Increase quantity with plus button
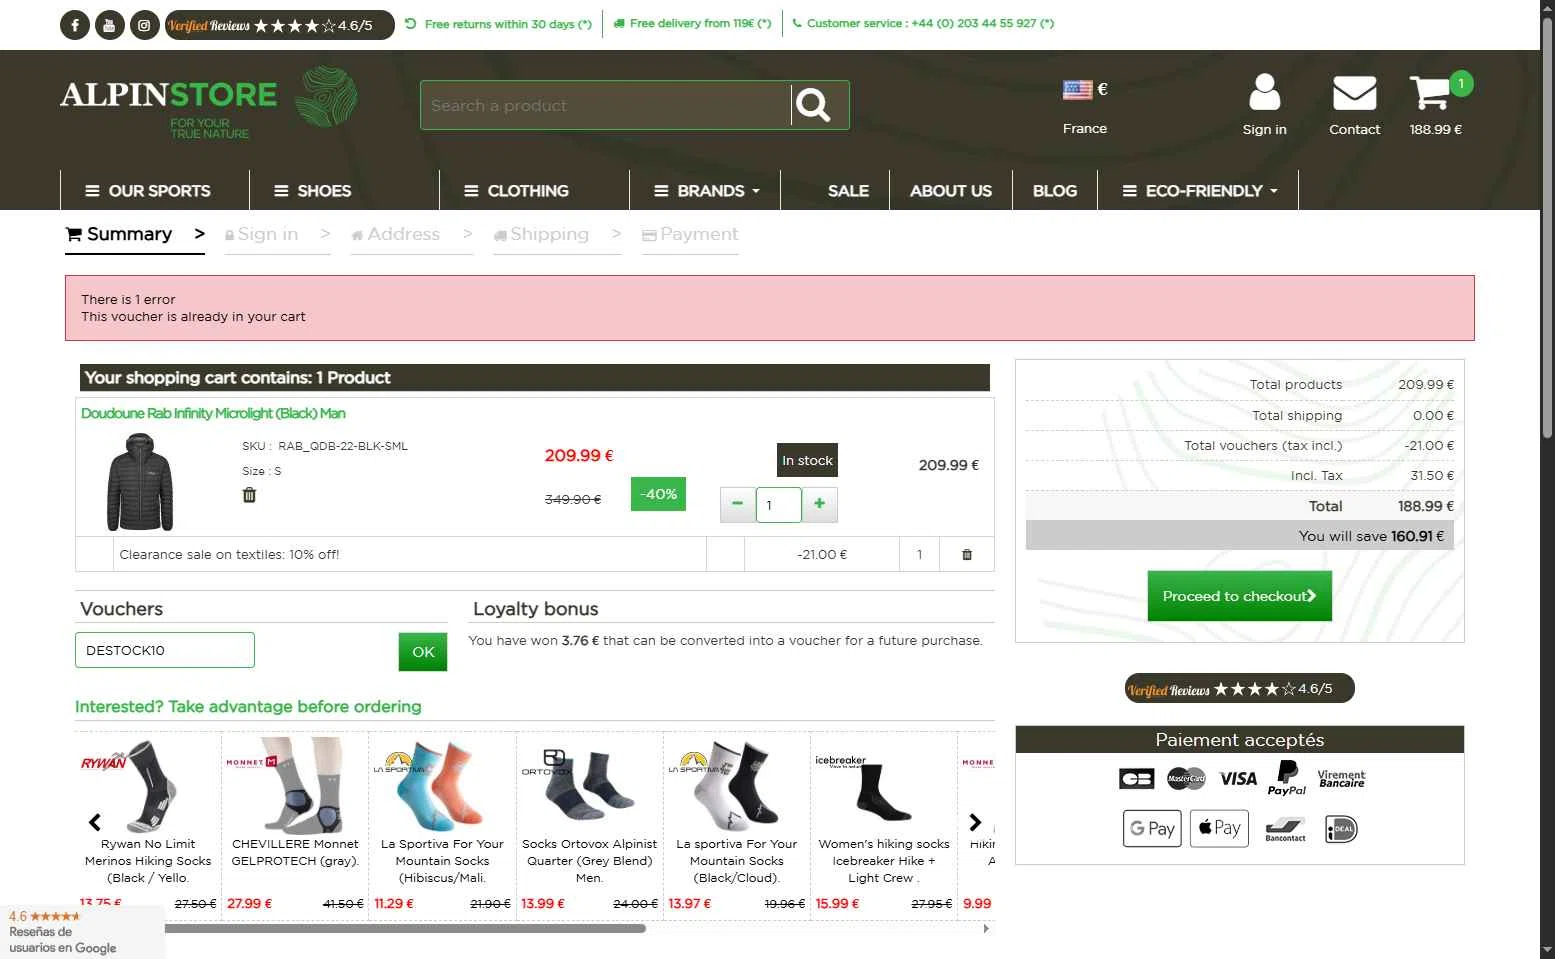Image resolution: width=1555 pixels, height=959 pixels. pos(819,504)
